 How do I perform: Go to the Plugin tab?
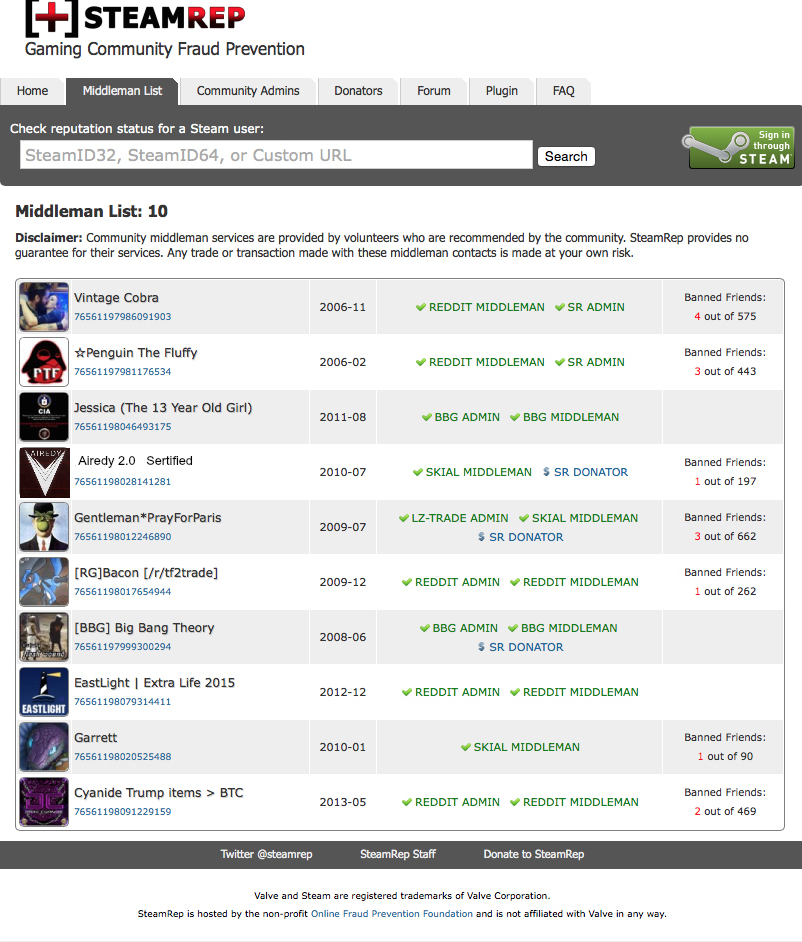502,91
